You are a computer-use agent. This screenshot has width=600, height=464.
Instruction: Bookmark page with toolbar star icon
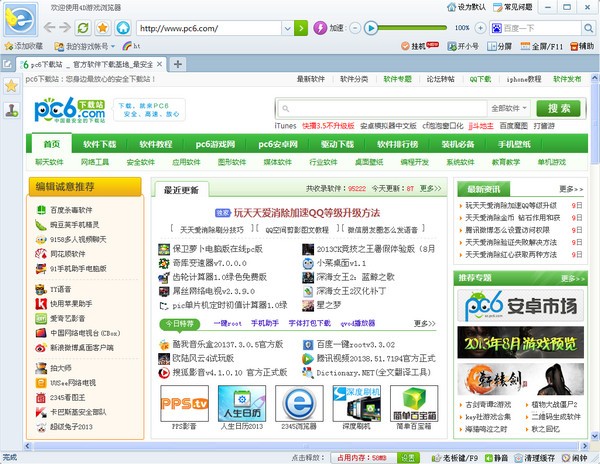point(103,28)
